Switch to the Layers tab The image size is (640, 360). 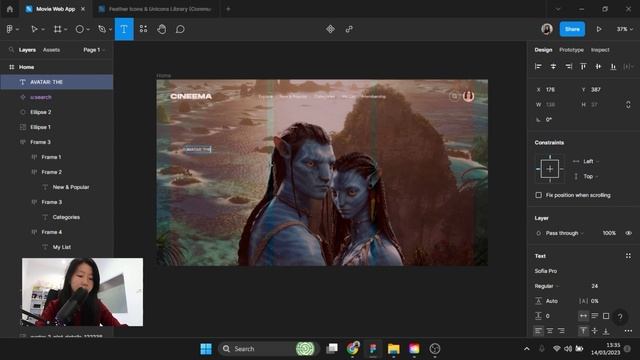point(27,50)
